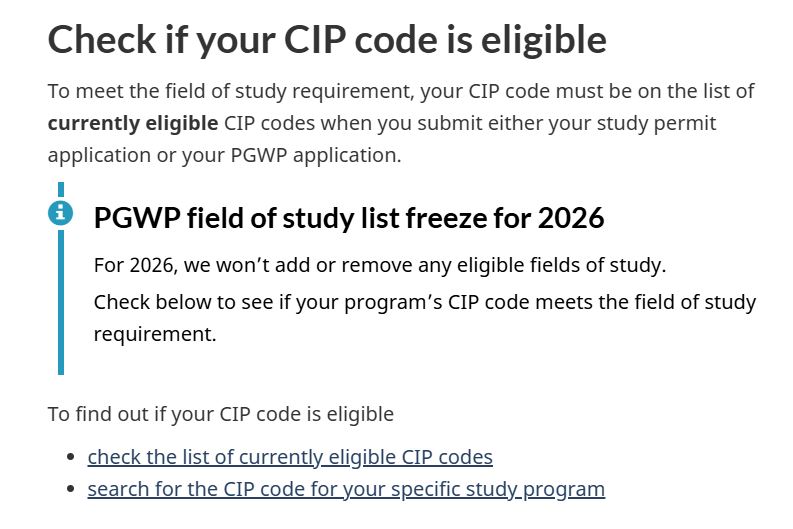Screen dimensions: 793x529
Task: Click the bold "currently eligible" text
Action: 133,123
